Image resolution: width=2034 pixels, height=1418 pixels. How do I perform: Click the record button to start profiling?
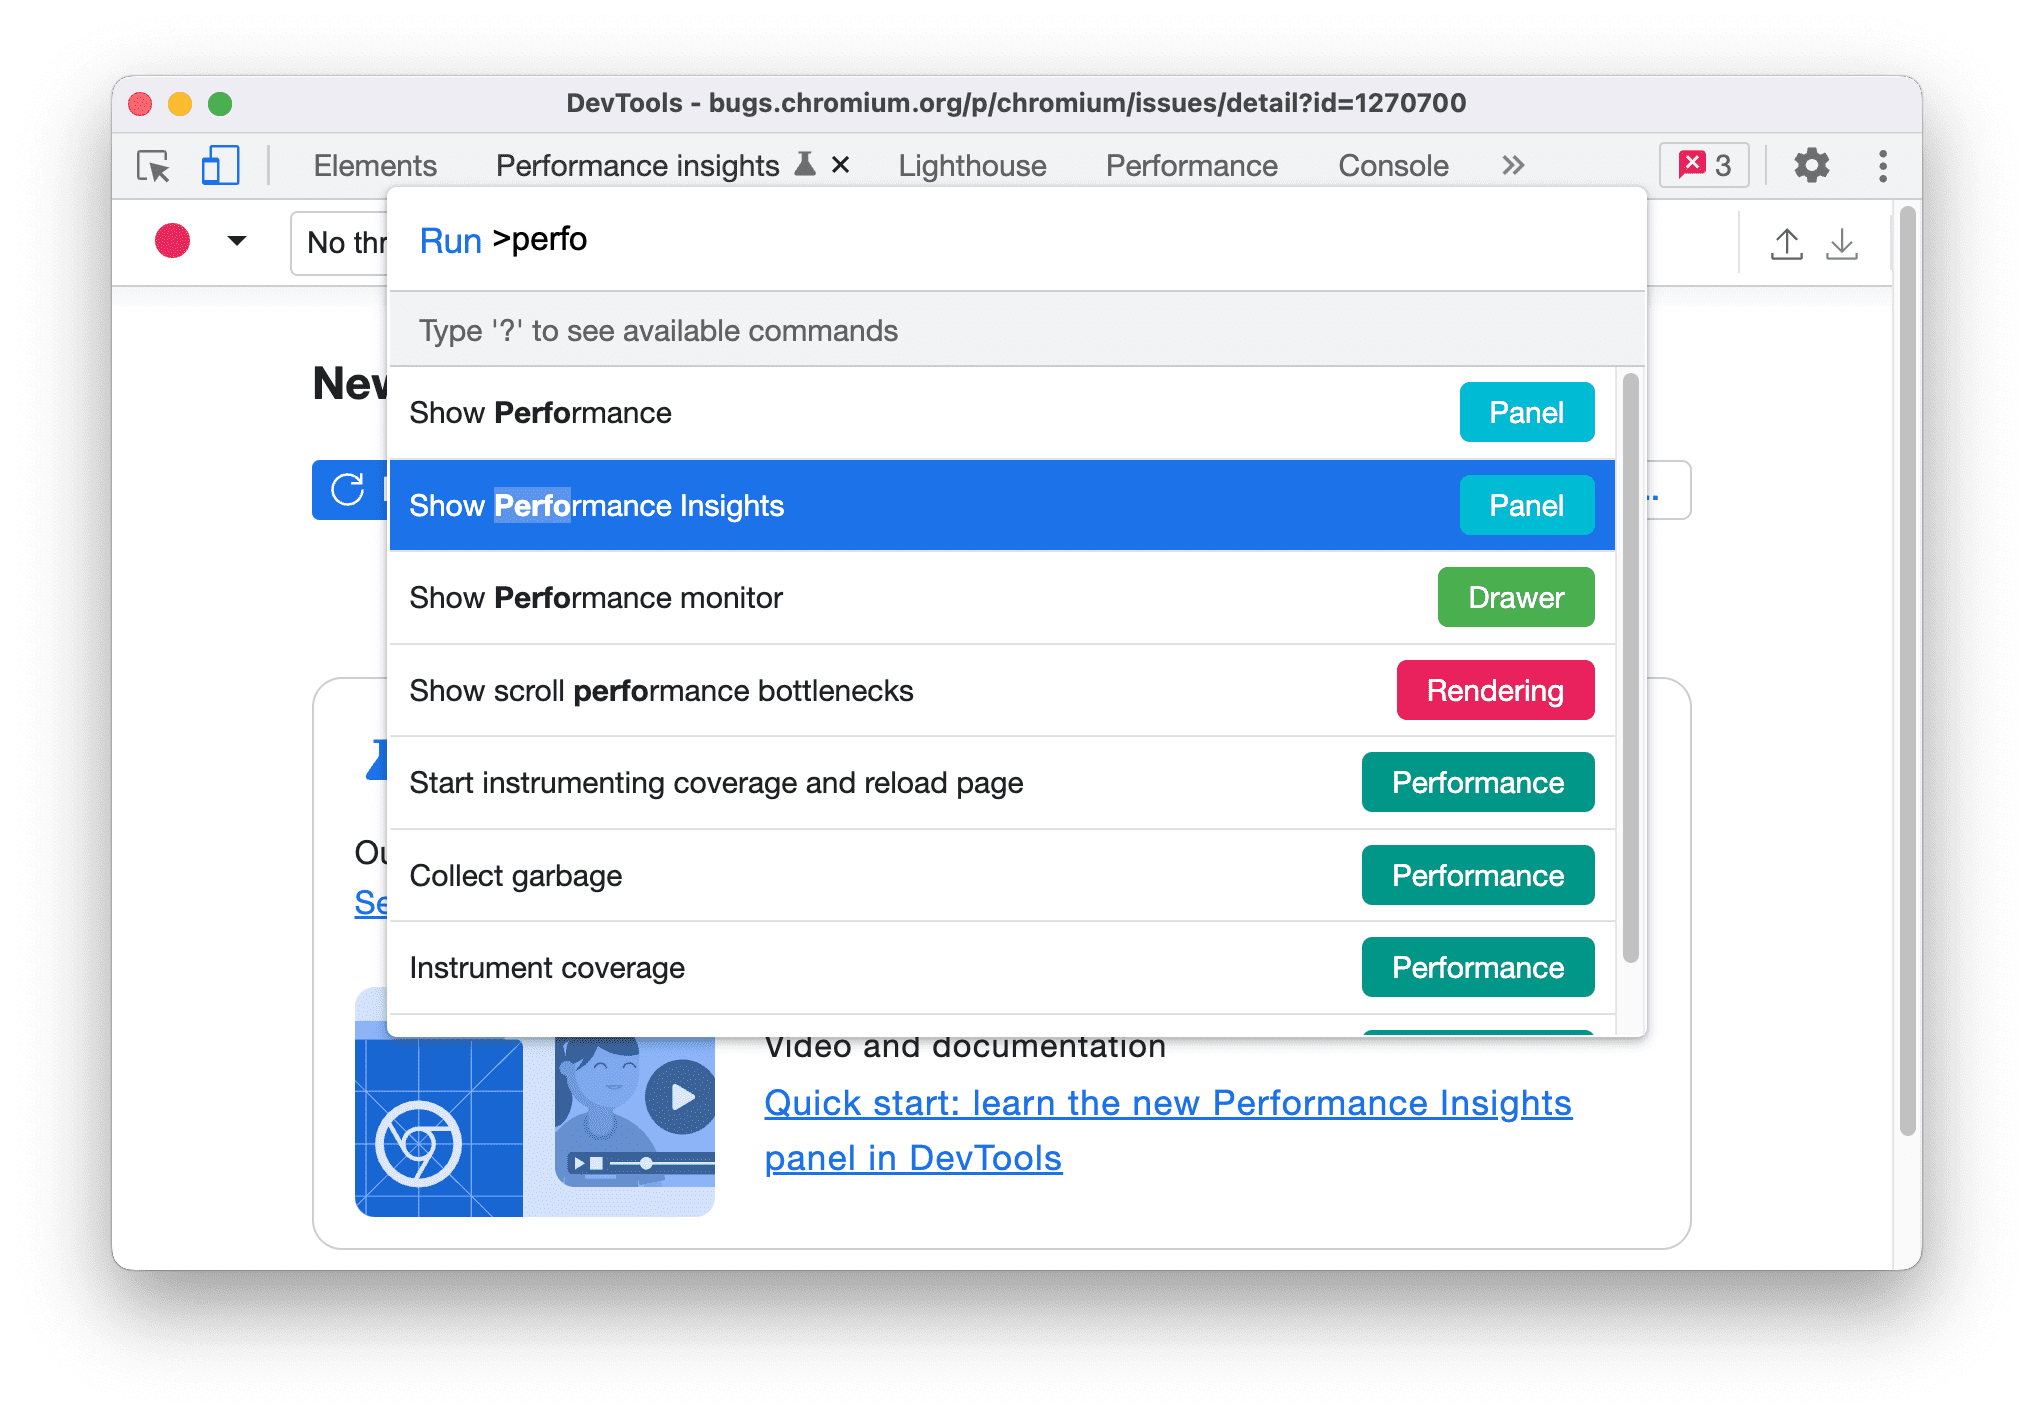(170, 241)
